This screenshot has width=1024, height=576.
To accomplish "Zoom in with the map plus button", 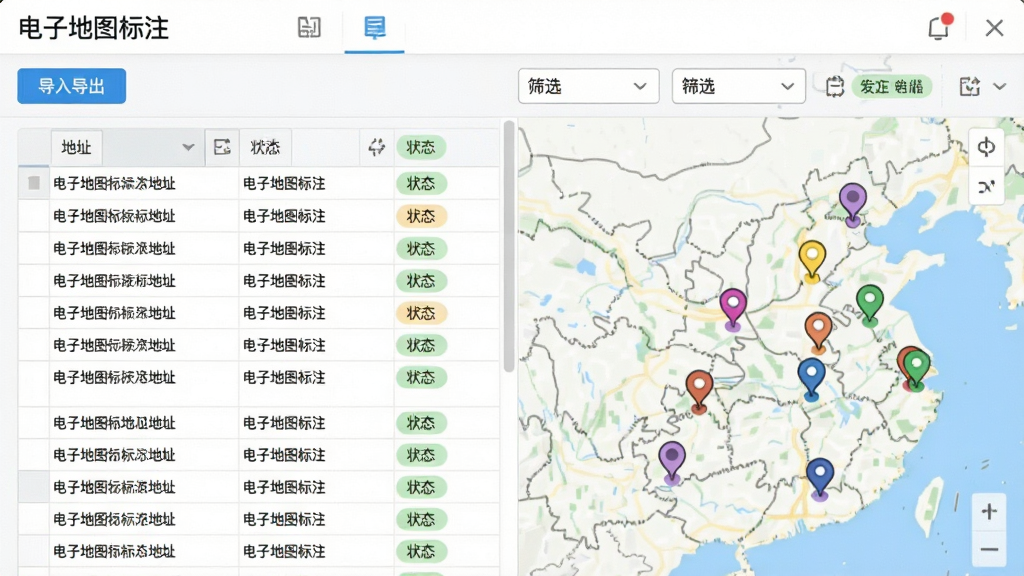I will pyautogui.click(x=989, y=511).
